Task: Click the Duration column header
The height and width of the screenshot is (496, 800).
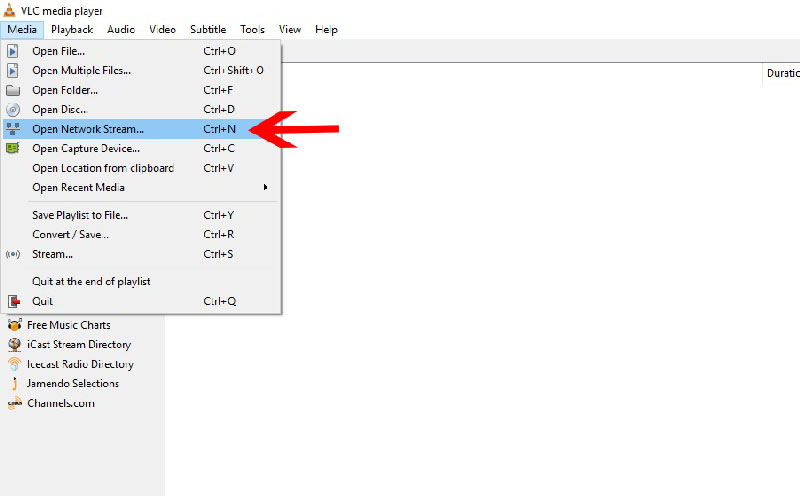Action: 782,73
